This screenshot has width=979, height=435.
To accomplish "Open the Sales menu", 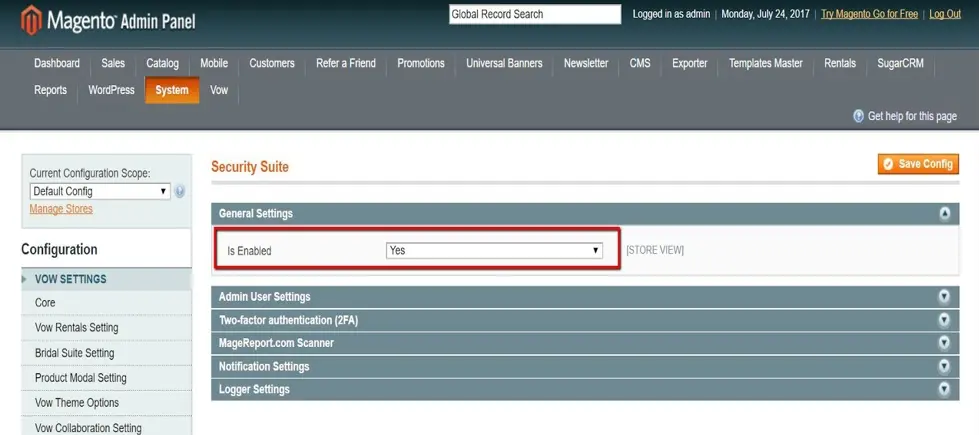I will 113,63.
